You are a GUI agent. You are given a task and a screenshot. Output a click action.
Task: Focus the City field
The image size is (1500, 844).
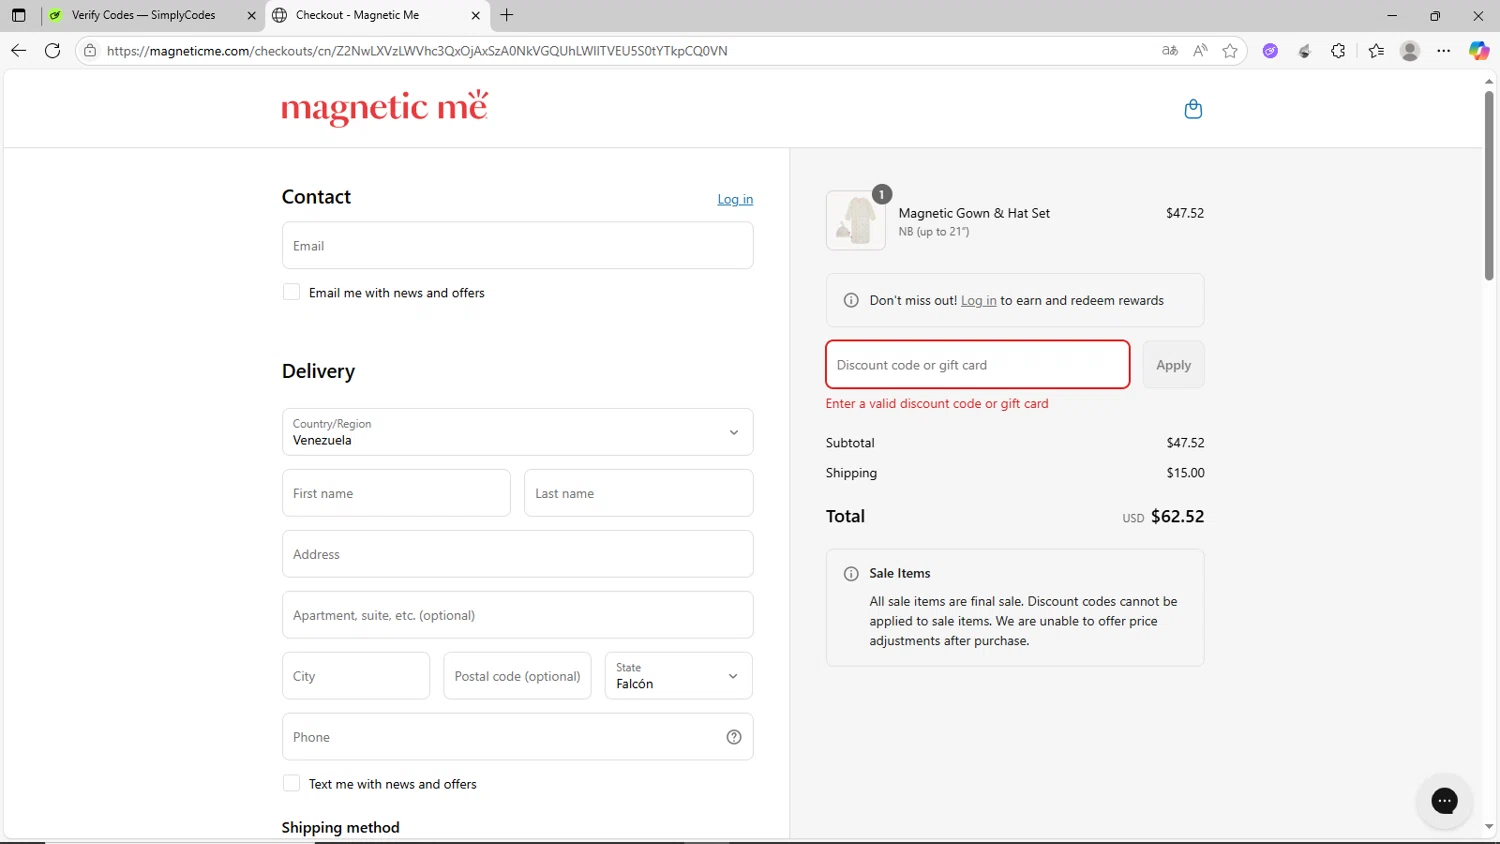tap(355, 676)
